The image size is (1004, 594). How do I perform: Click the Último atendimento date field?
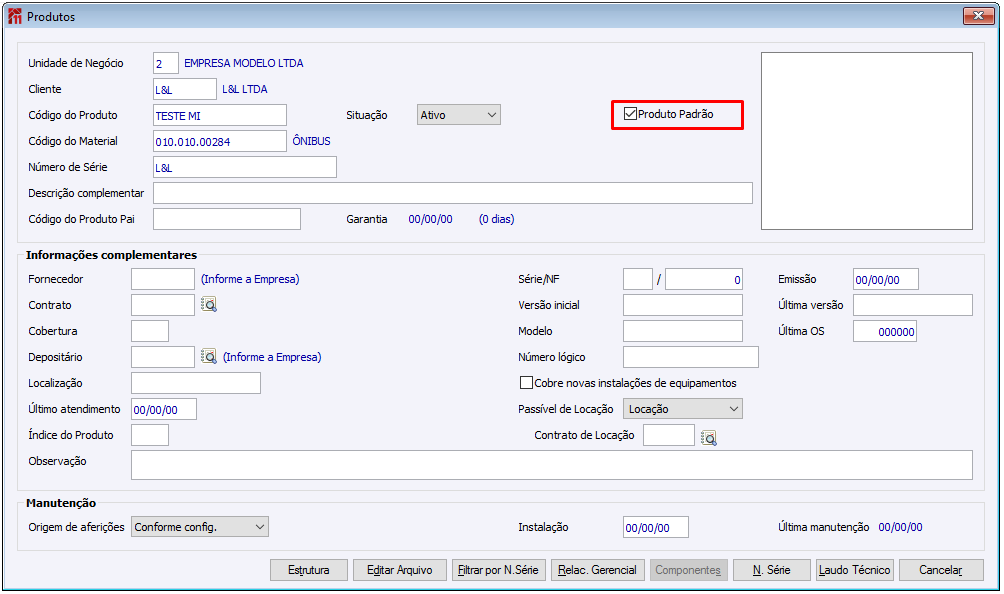pyautogui.click(x=164, y=409)
